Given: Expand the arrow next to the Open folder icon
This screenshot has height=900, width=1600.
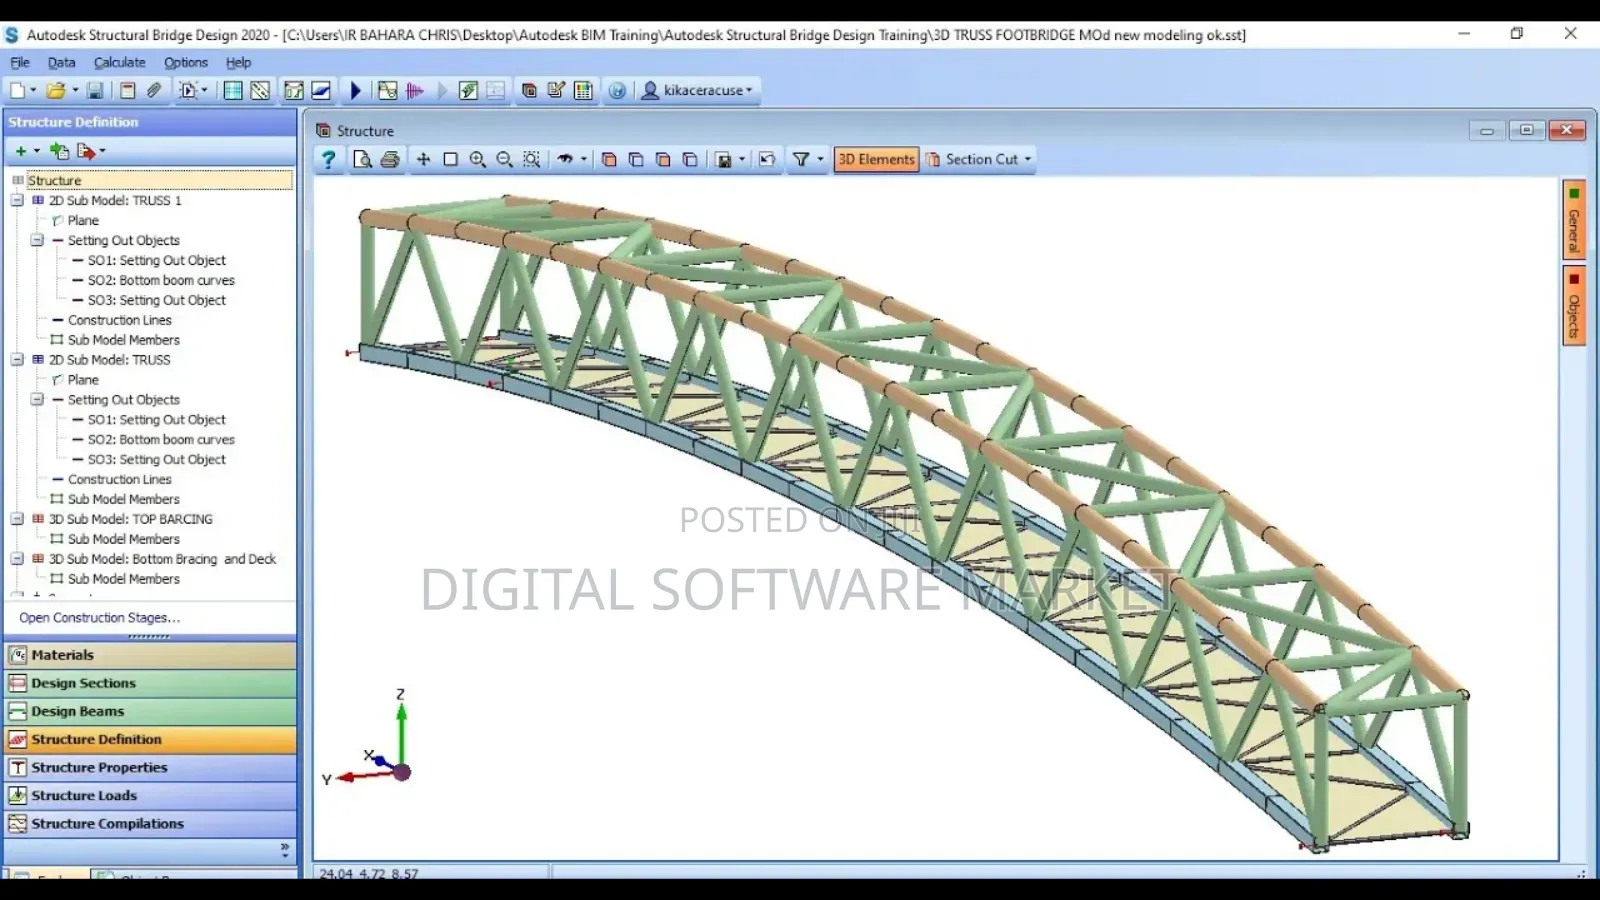Looking at the screenshot, I should (x=75, y=90).
